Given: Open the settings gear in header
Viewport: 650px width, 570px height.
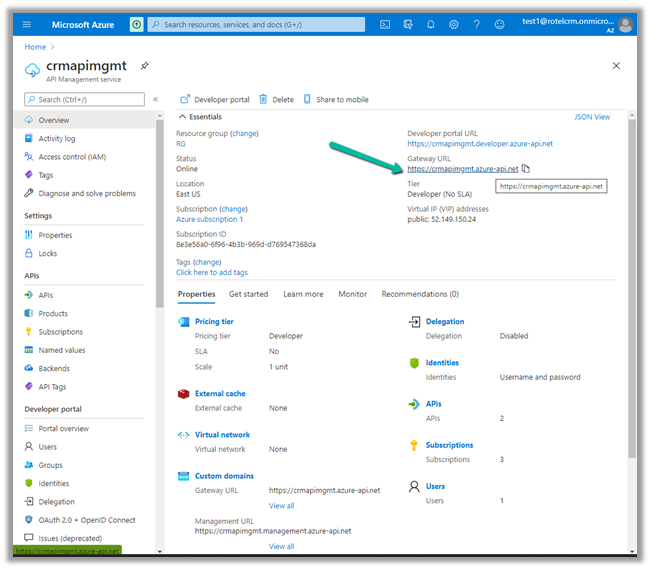Looking at the screenshot, I should coord(454,24).
